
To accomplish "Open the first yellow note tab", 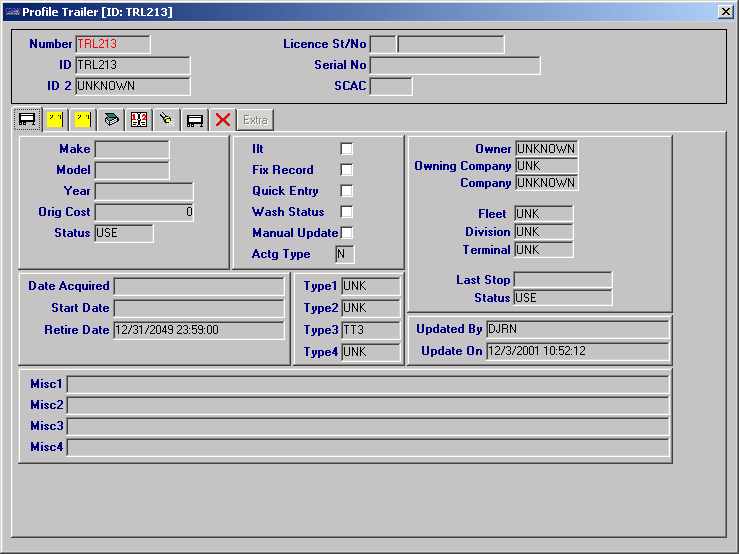I will point(55,120).
